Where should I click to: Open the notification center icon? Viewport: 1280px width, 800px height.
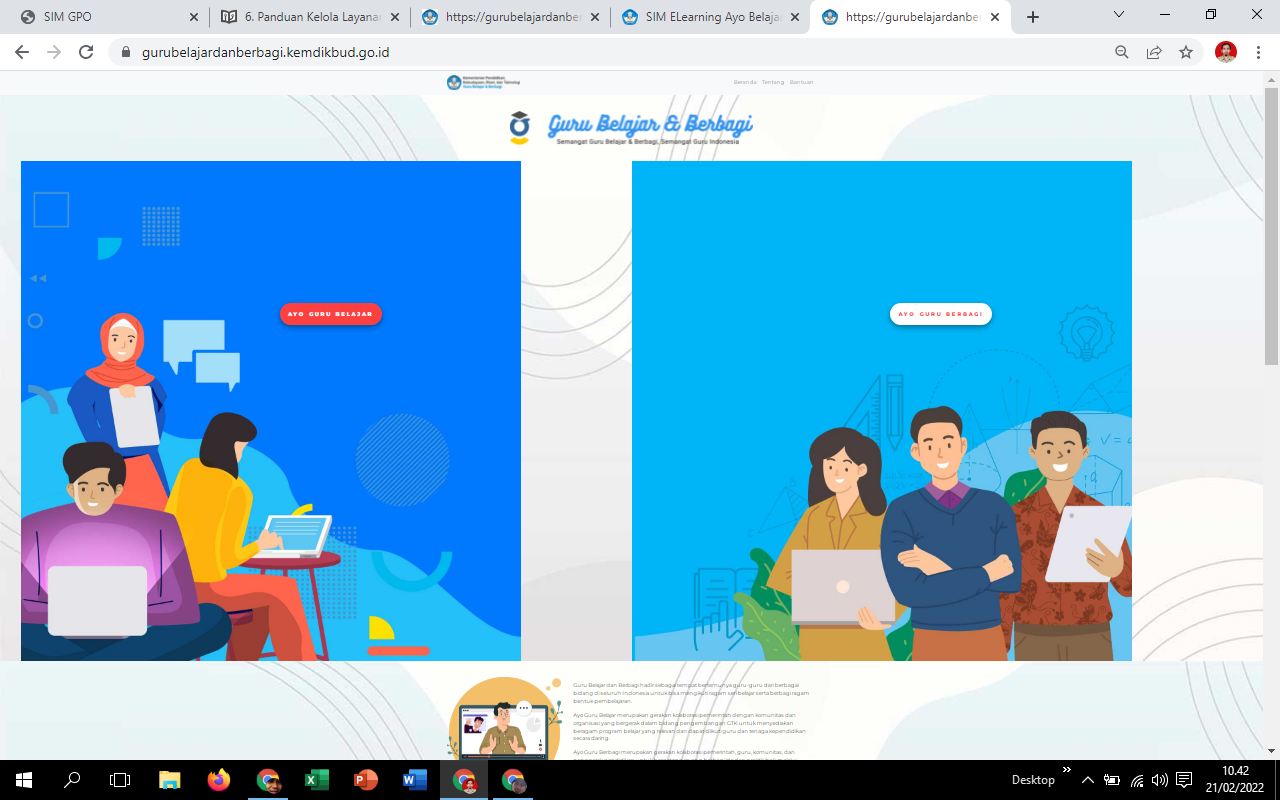pyautogui.click(x=1185, y=780)
